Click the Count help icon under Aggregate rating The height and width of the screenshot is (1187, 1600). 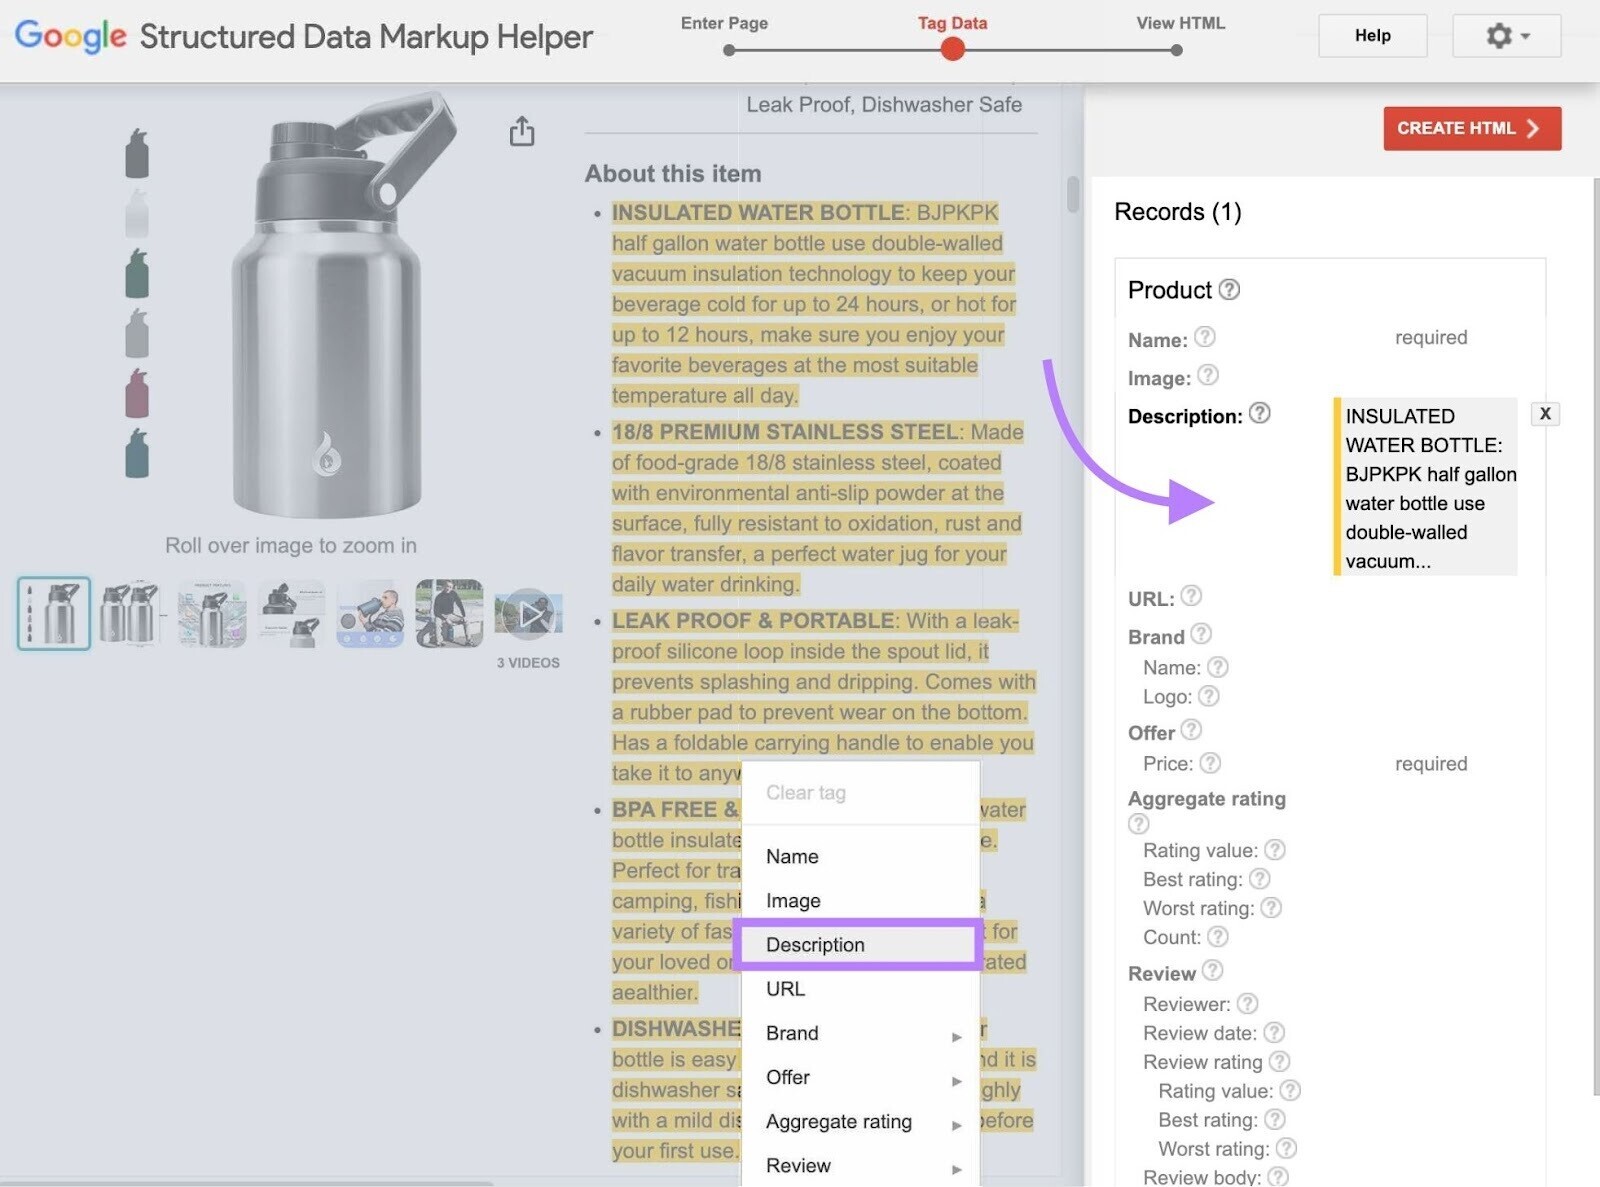pyautogui.click(x=1218, y=937)
